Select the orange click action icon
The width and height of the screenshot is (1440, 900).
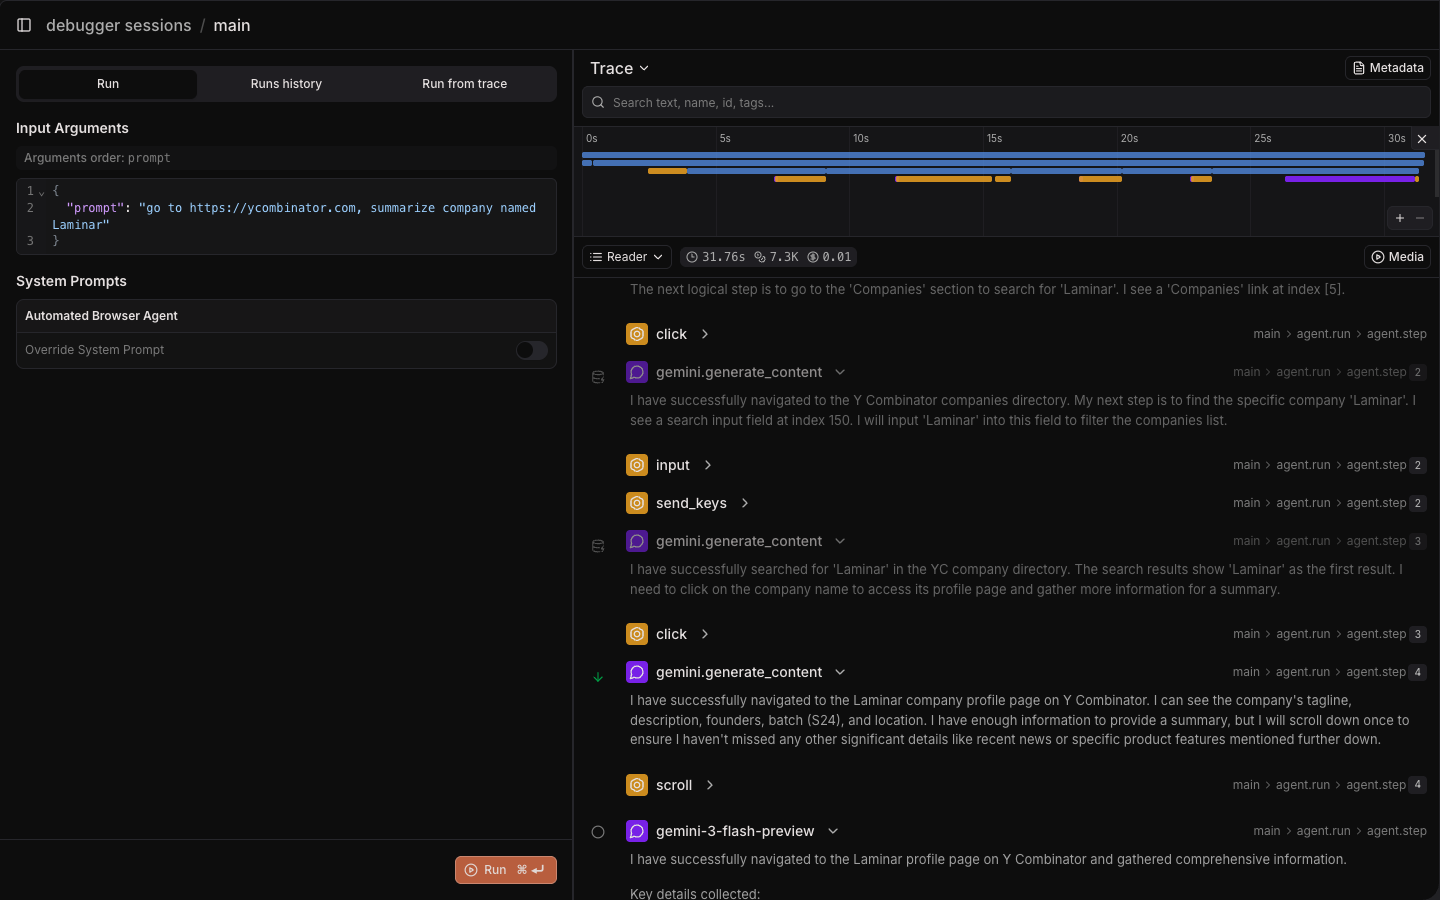(x=637, y=334)
